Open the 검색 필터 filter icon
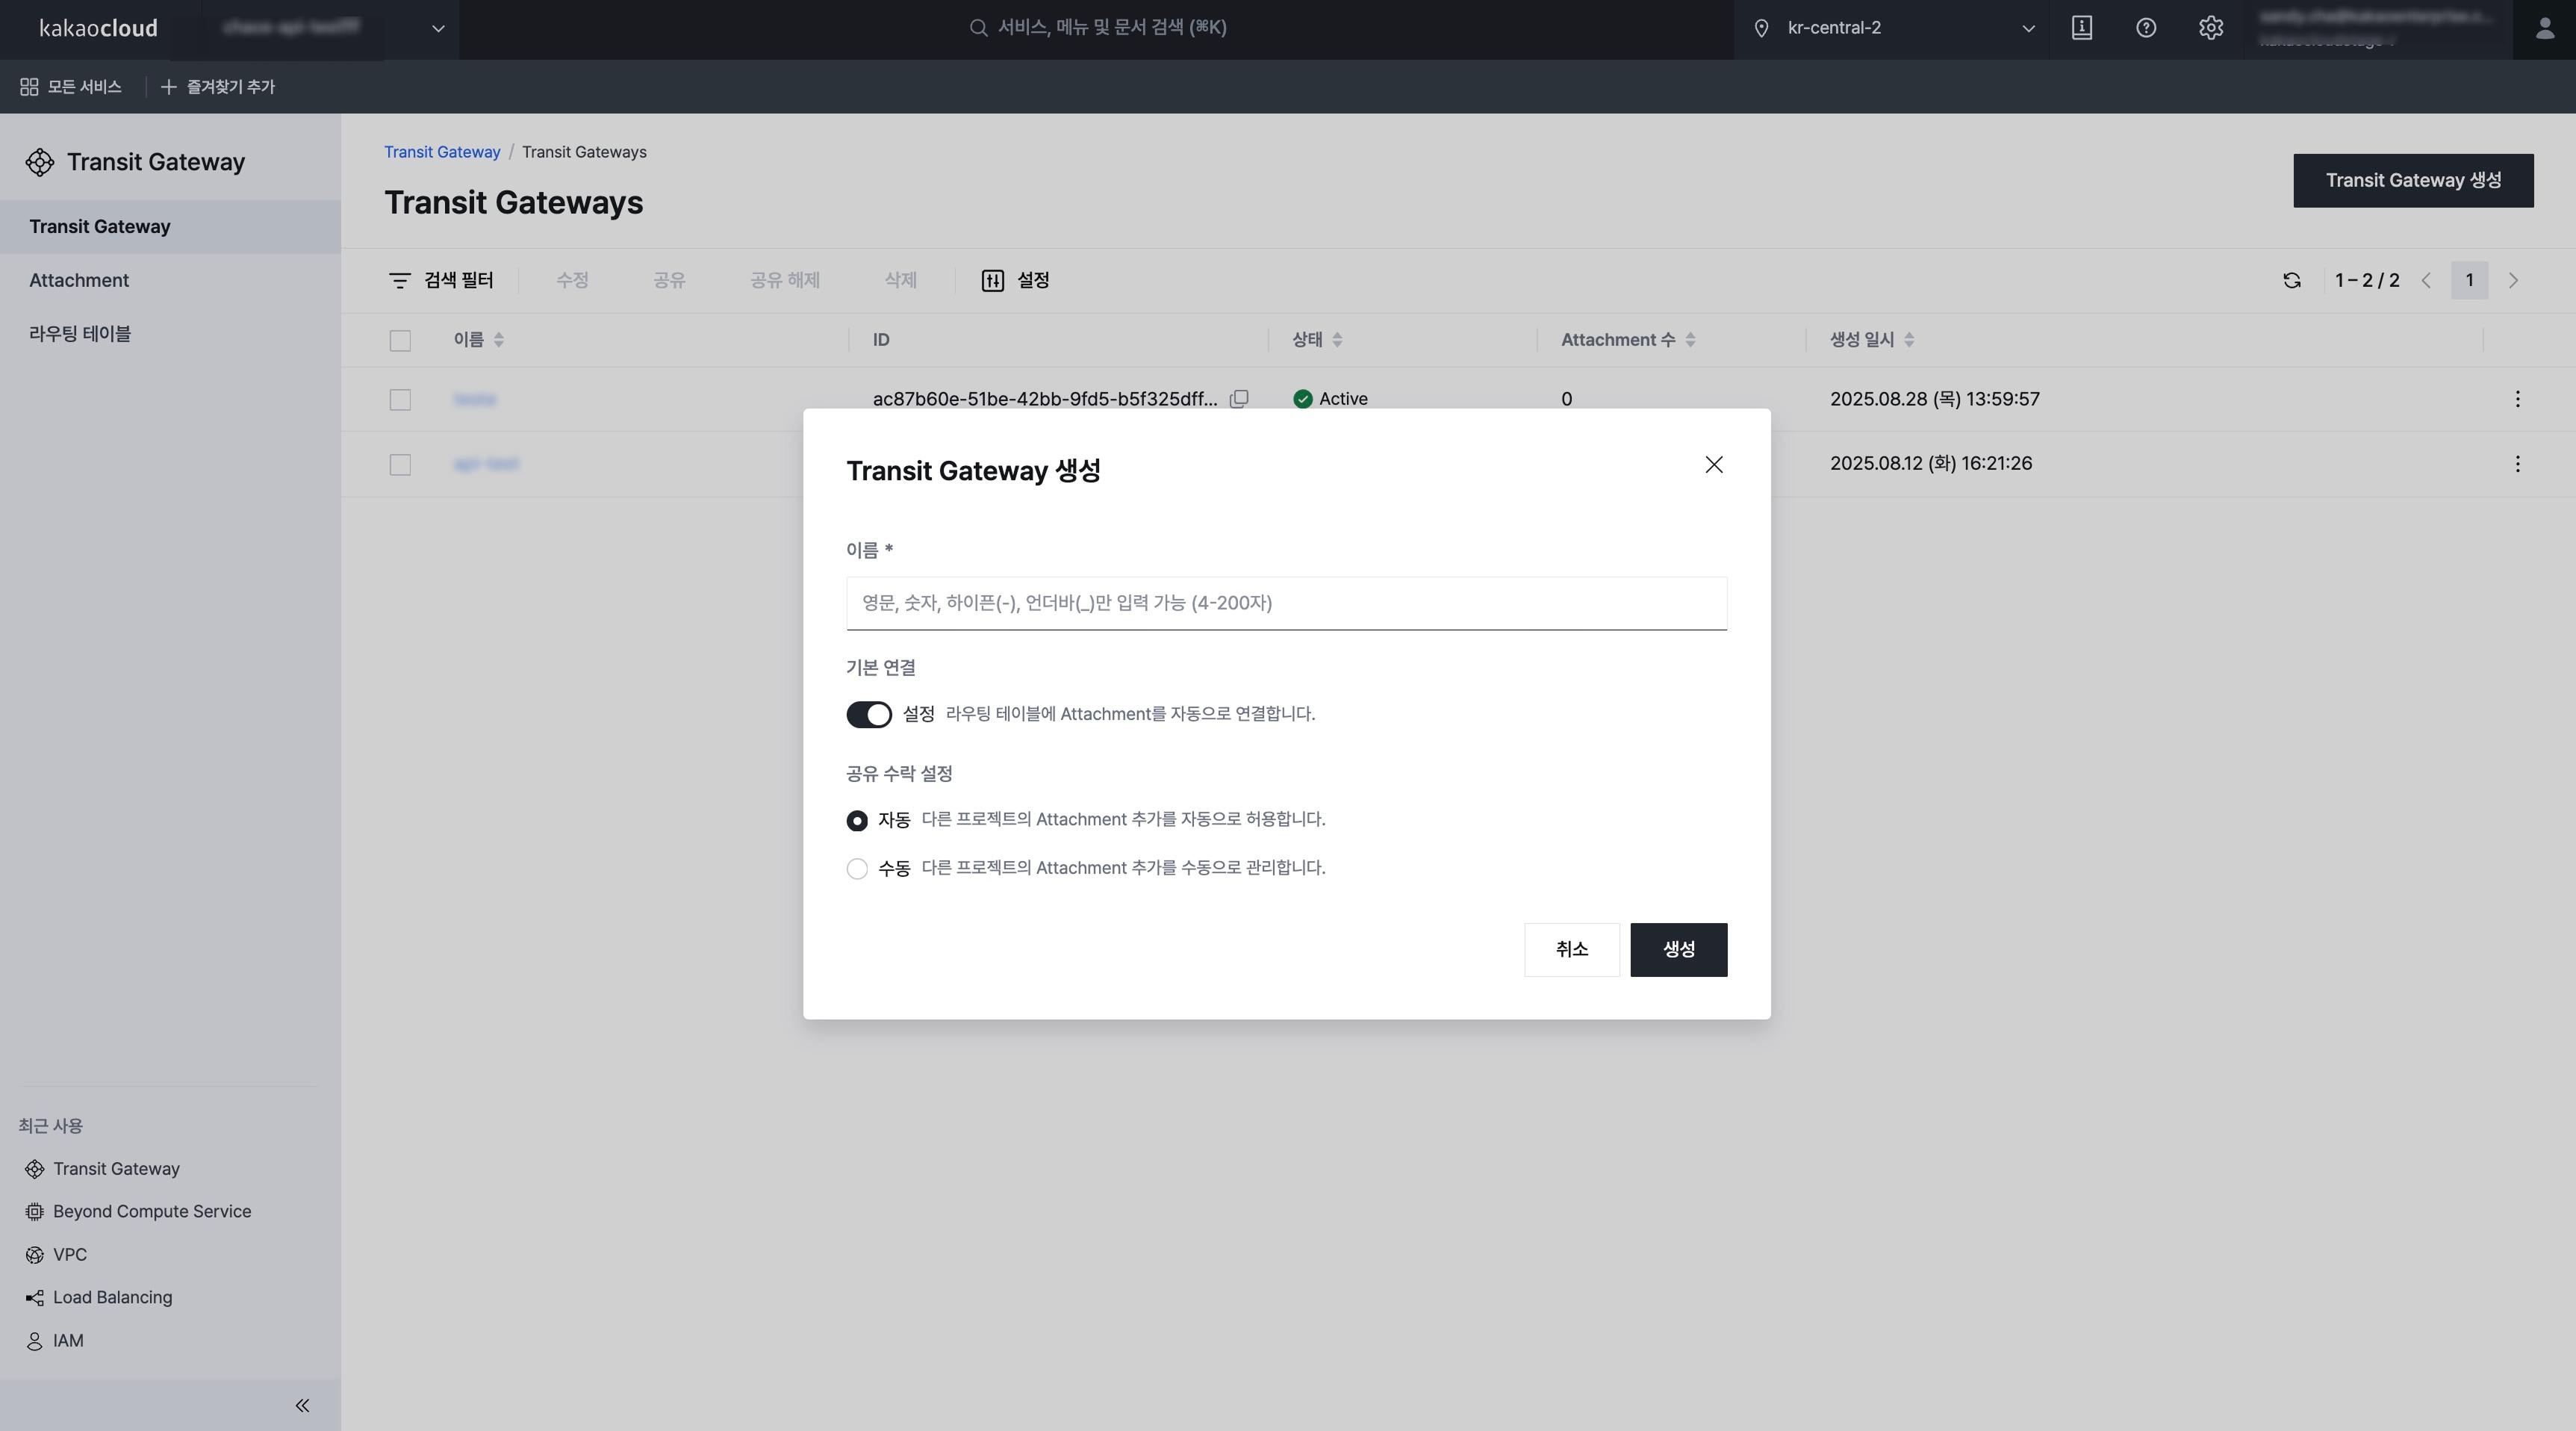This screenshot has width=2576, height=1431. pos(400,281)
